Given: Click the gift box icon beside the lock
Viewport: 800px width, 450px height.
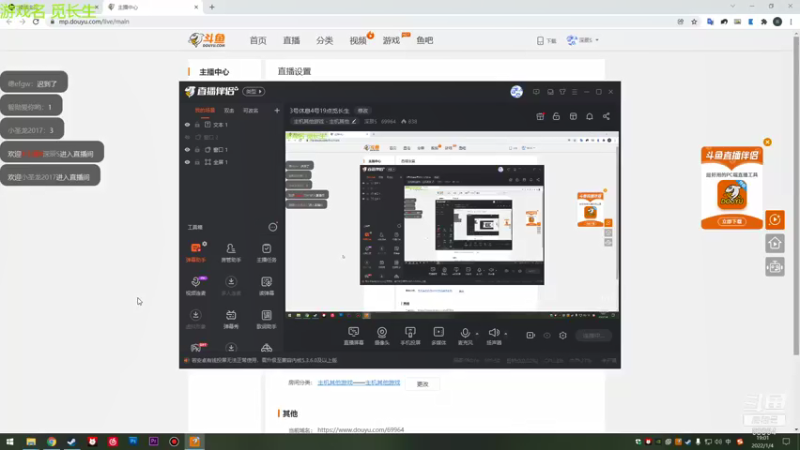Looking at the screenshot, I should click(x=540, y=116).
